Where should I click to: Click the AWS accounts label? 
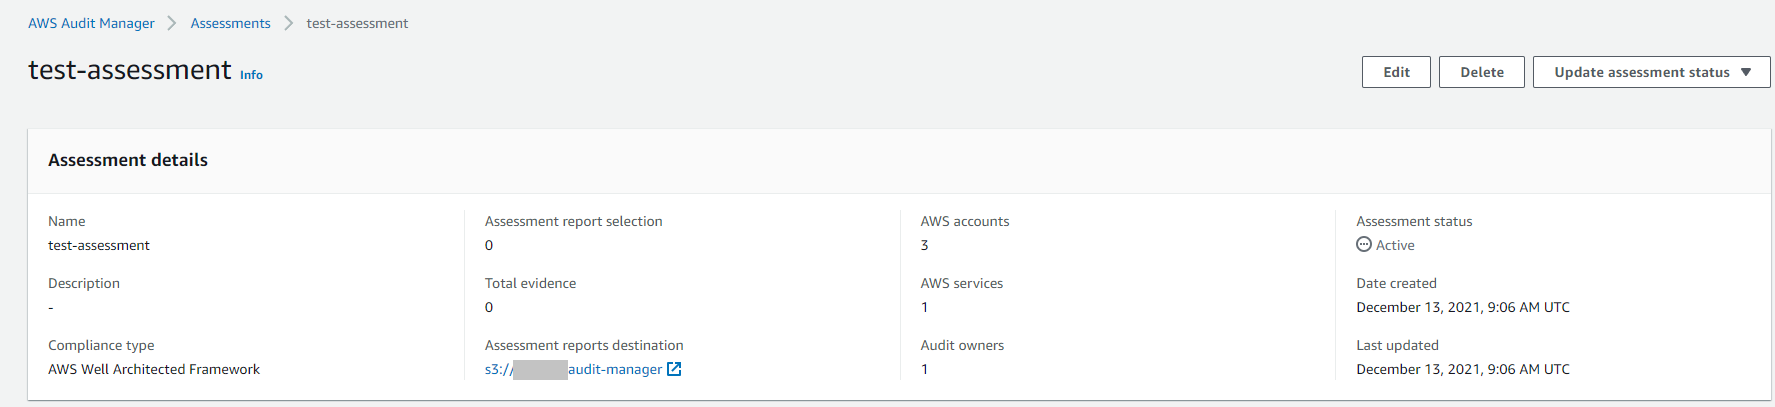point(965,221)
